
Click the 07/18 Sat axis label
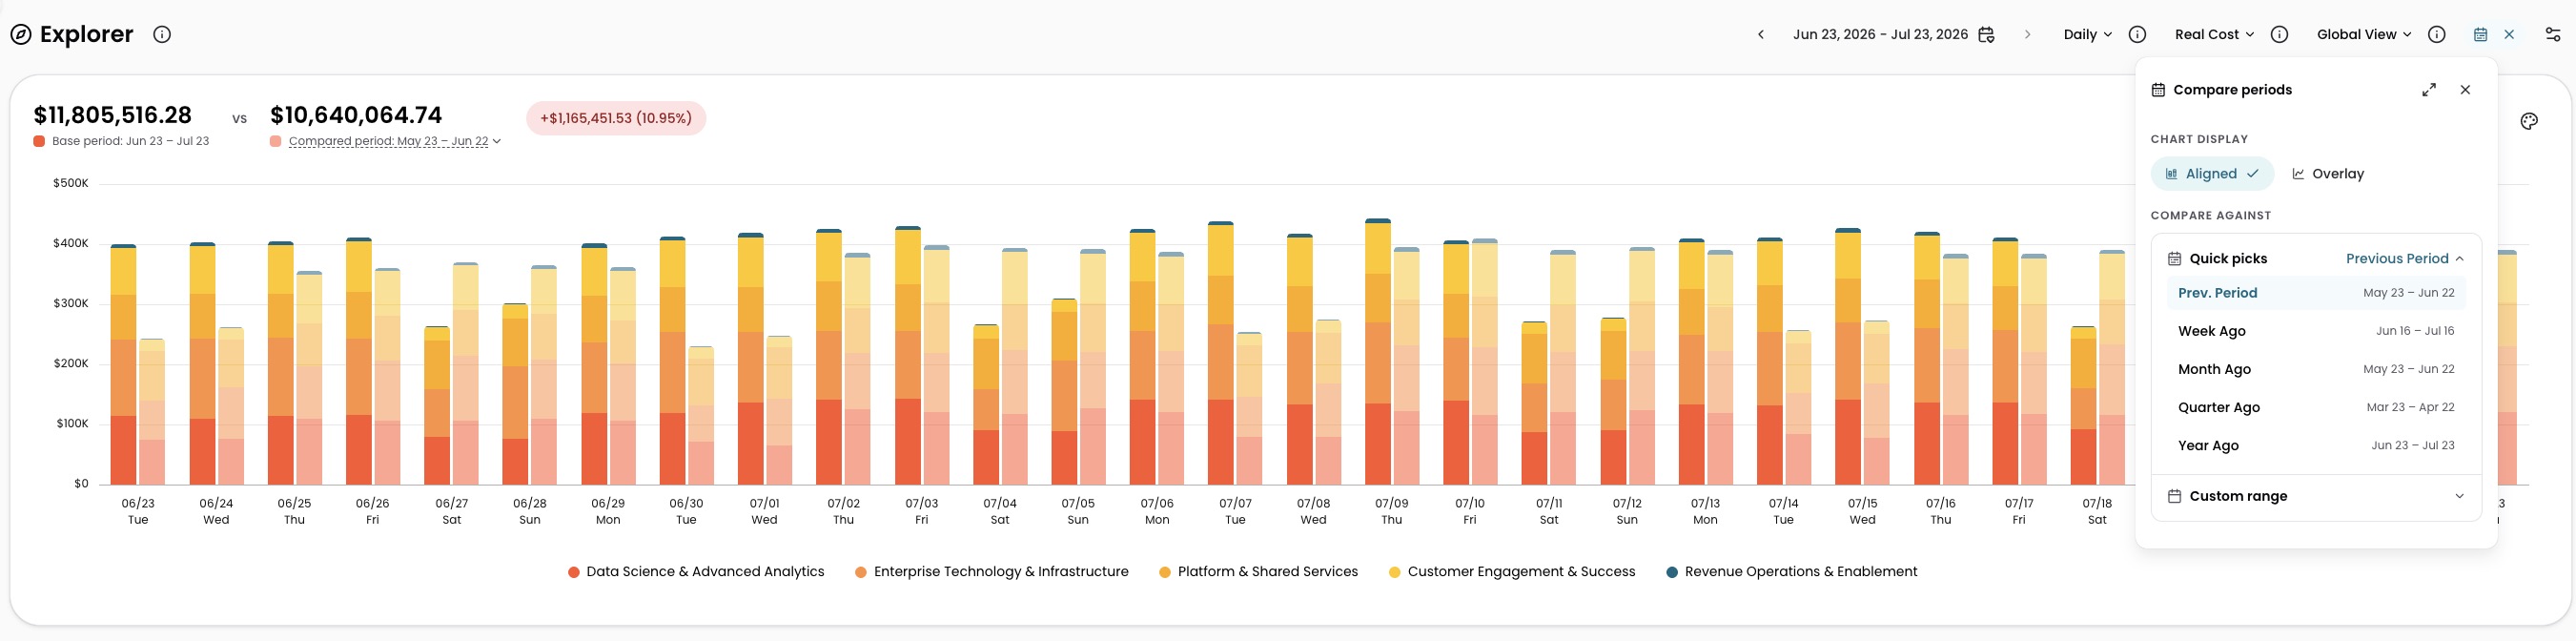pos(2097,511)
